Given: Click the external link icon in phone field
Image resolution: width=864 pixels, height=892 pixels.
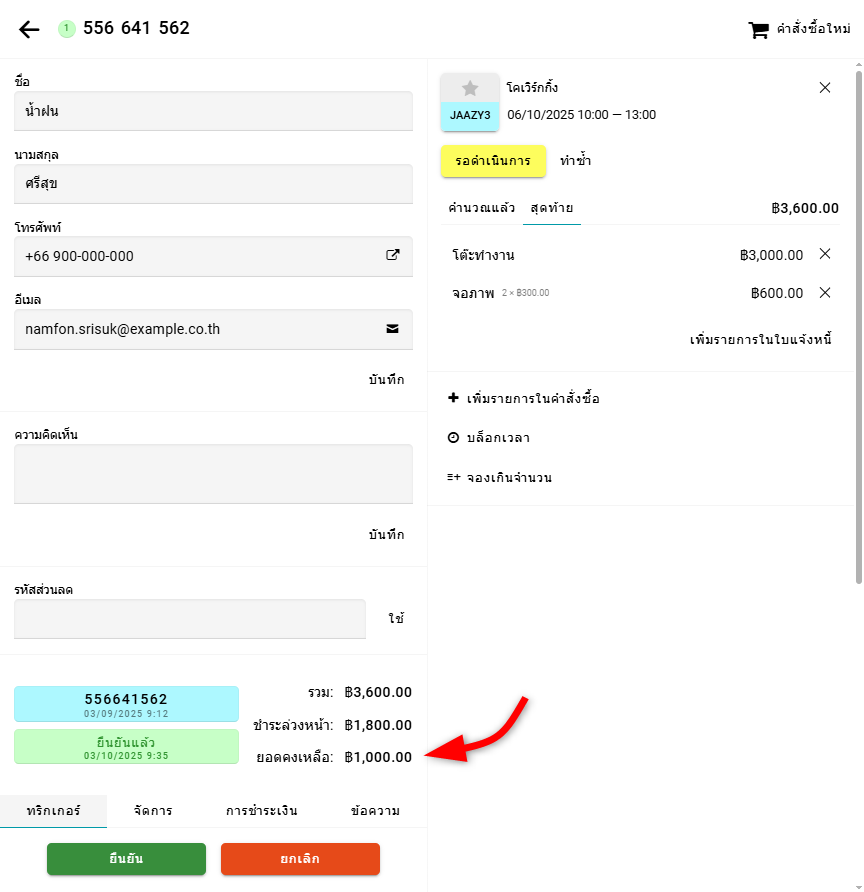Looking at the screenshot, I should [393, 255].
